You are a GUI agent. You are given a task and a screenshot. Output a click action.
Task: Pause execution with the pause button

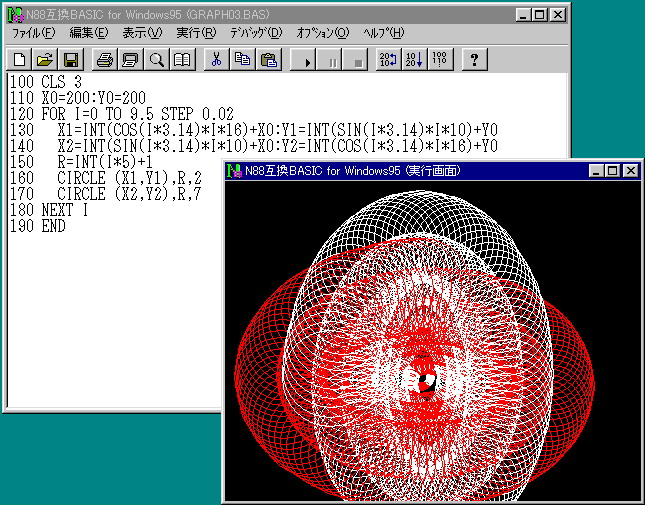click(329, 60)
